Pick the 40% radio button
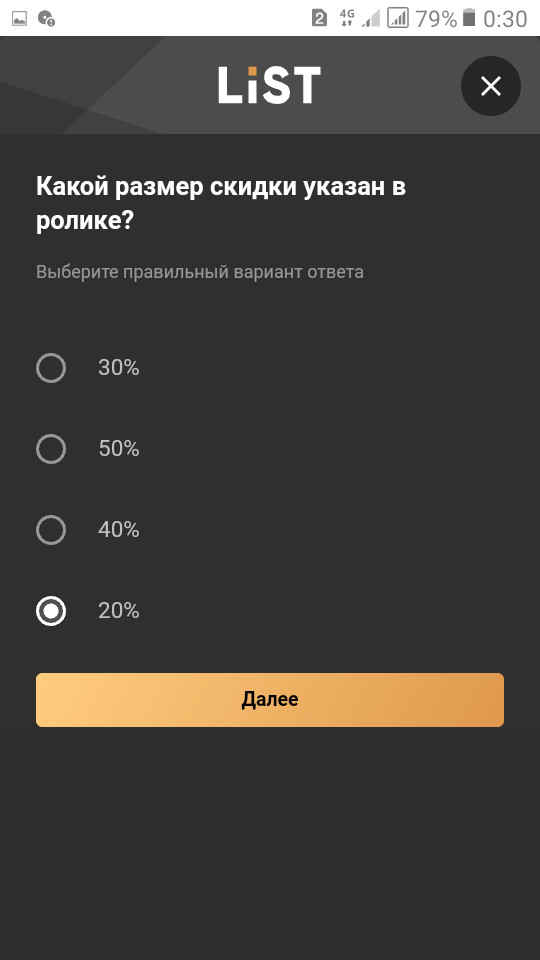Image resolution: width=540 pixels, height=960 pixels. tap(51, 530)
